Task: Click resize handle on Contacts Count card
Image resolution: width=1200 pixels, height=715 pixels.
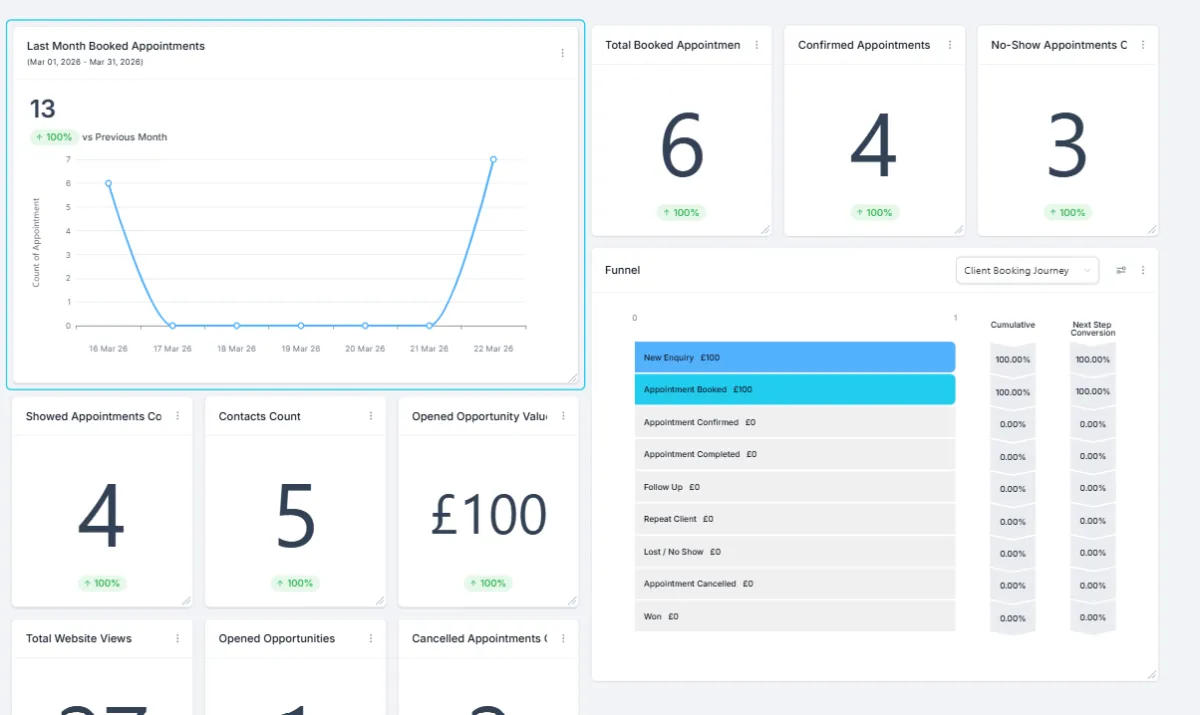Action: (x=379, y=600)
